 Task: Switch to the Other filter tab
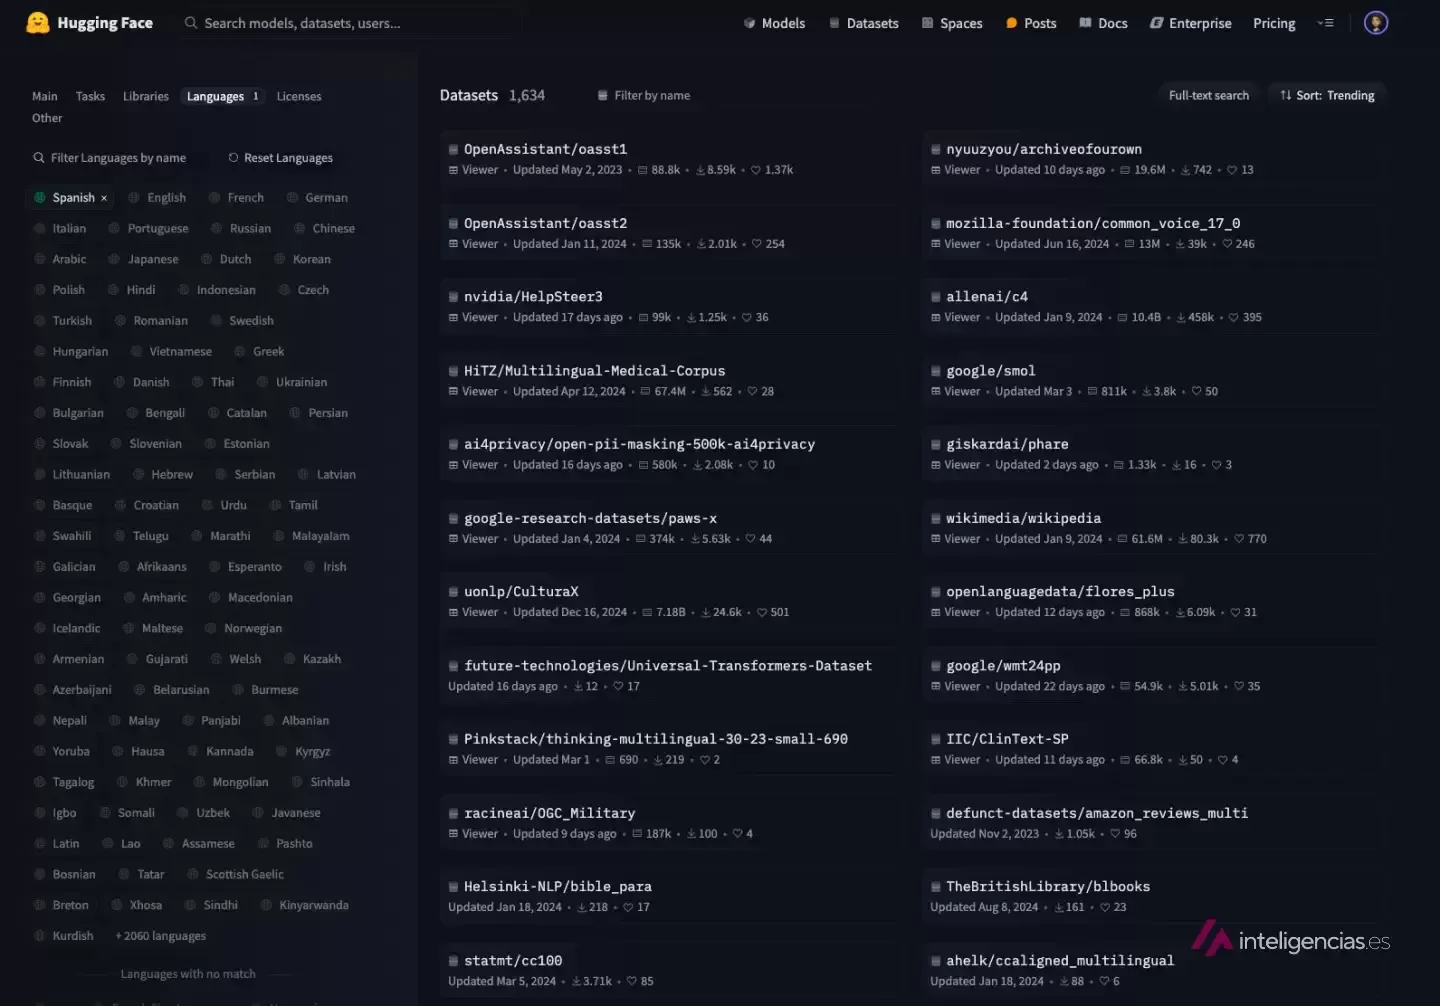click(x=47, y=118)
